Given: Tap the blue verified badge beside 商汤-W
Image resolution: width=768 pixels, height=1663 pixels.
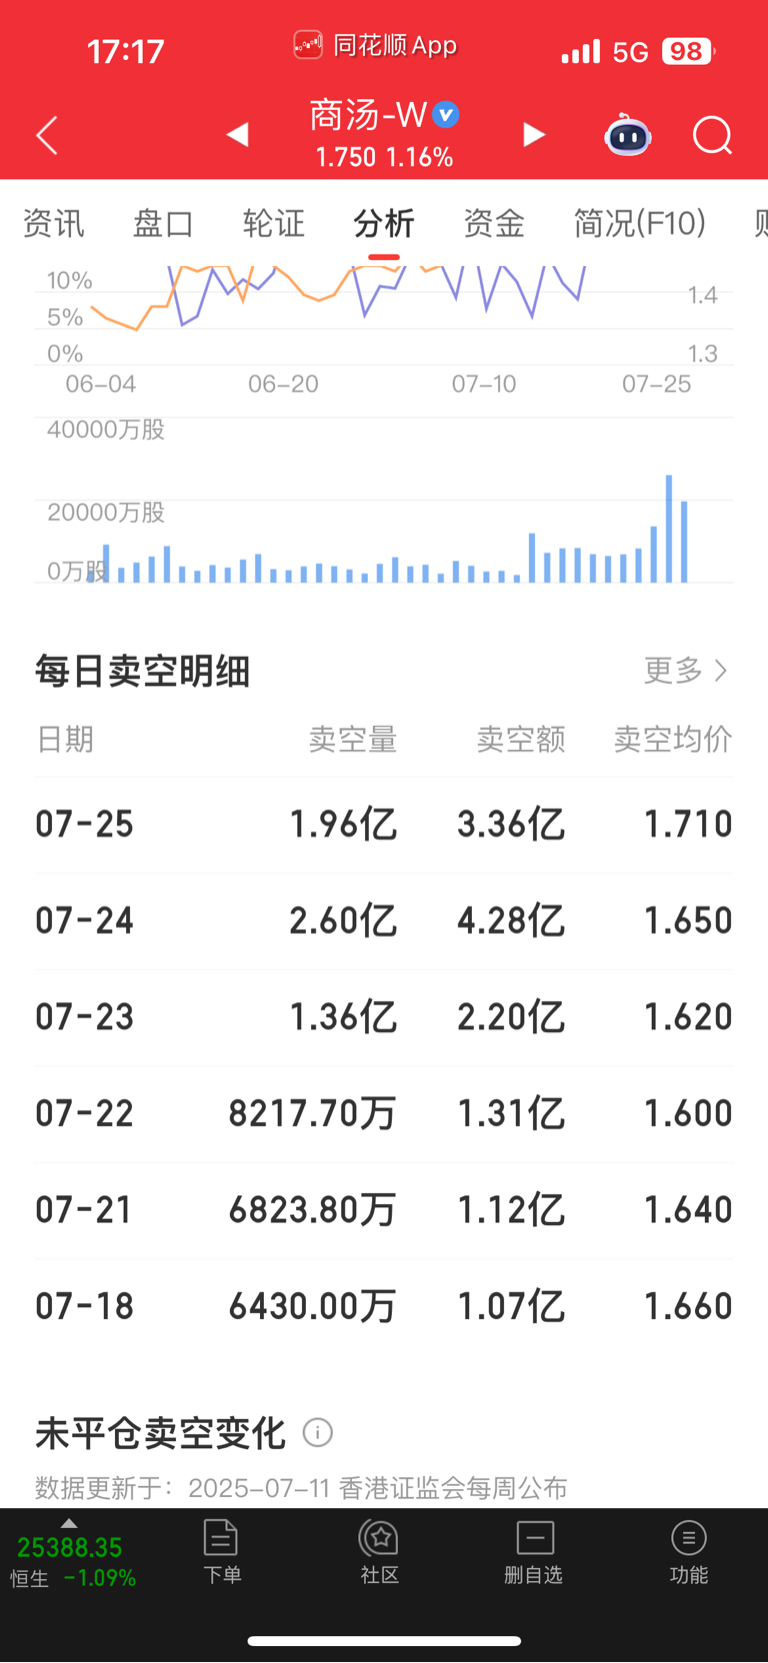Looking at the screenshot, I should [x=446, y=115].
